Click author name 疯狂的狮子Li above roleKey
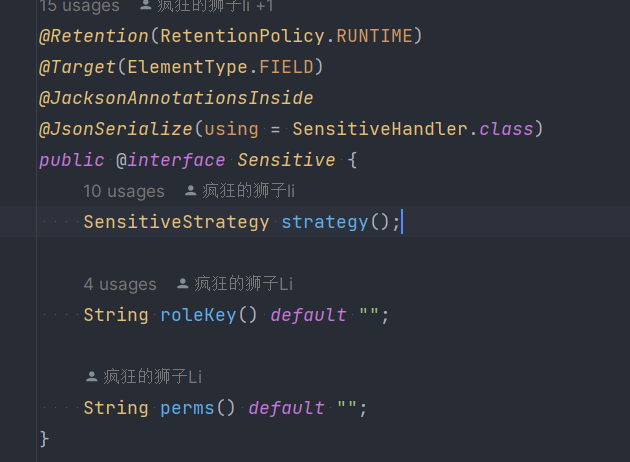 click(243, 284)
